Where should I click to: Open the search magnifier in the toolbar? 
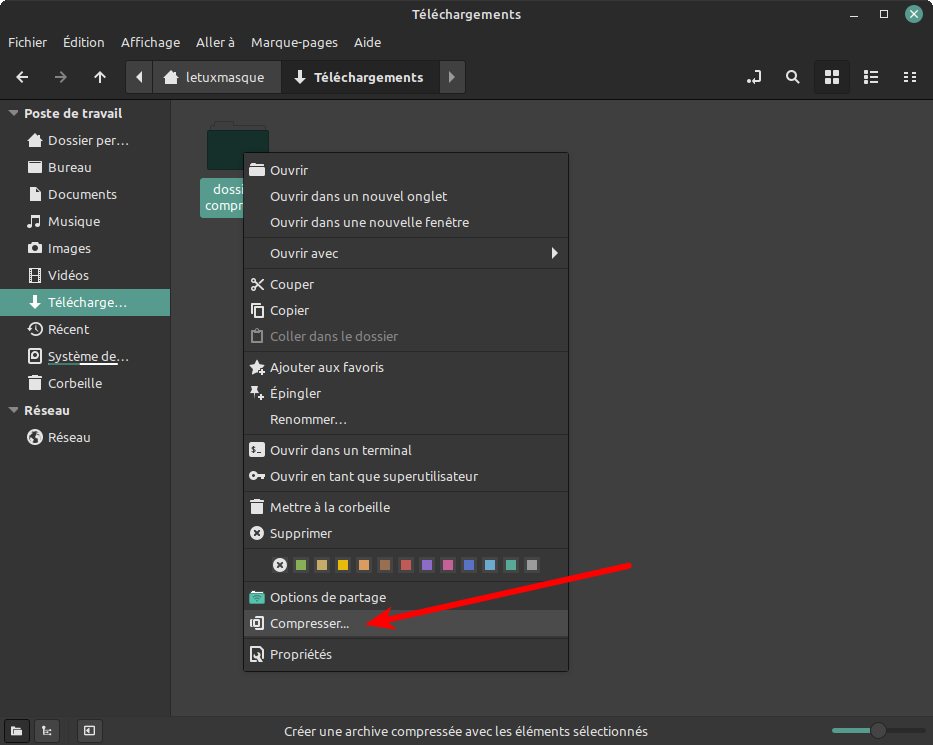pyautogui.click(x=792, y=77)
